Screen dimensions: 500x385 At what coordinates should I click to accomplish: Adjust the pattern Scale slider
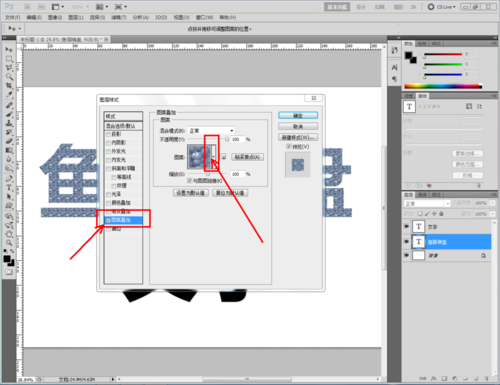click(x=207, y=174)
